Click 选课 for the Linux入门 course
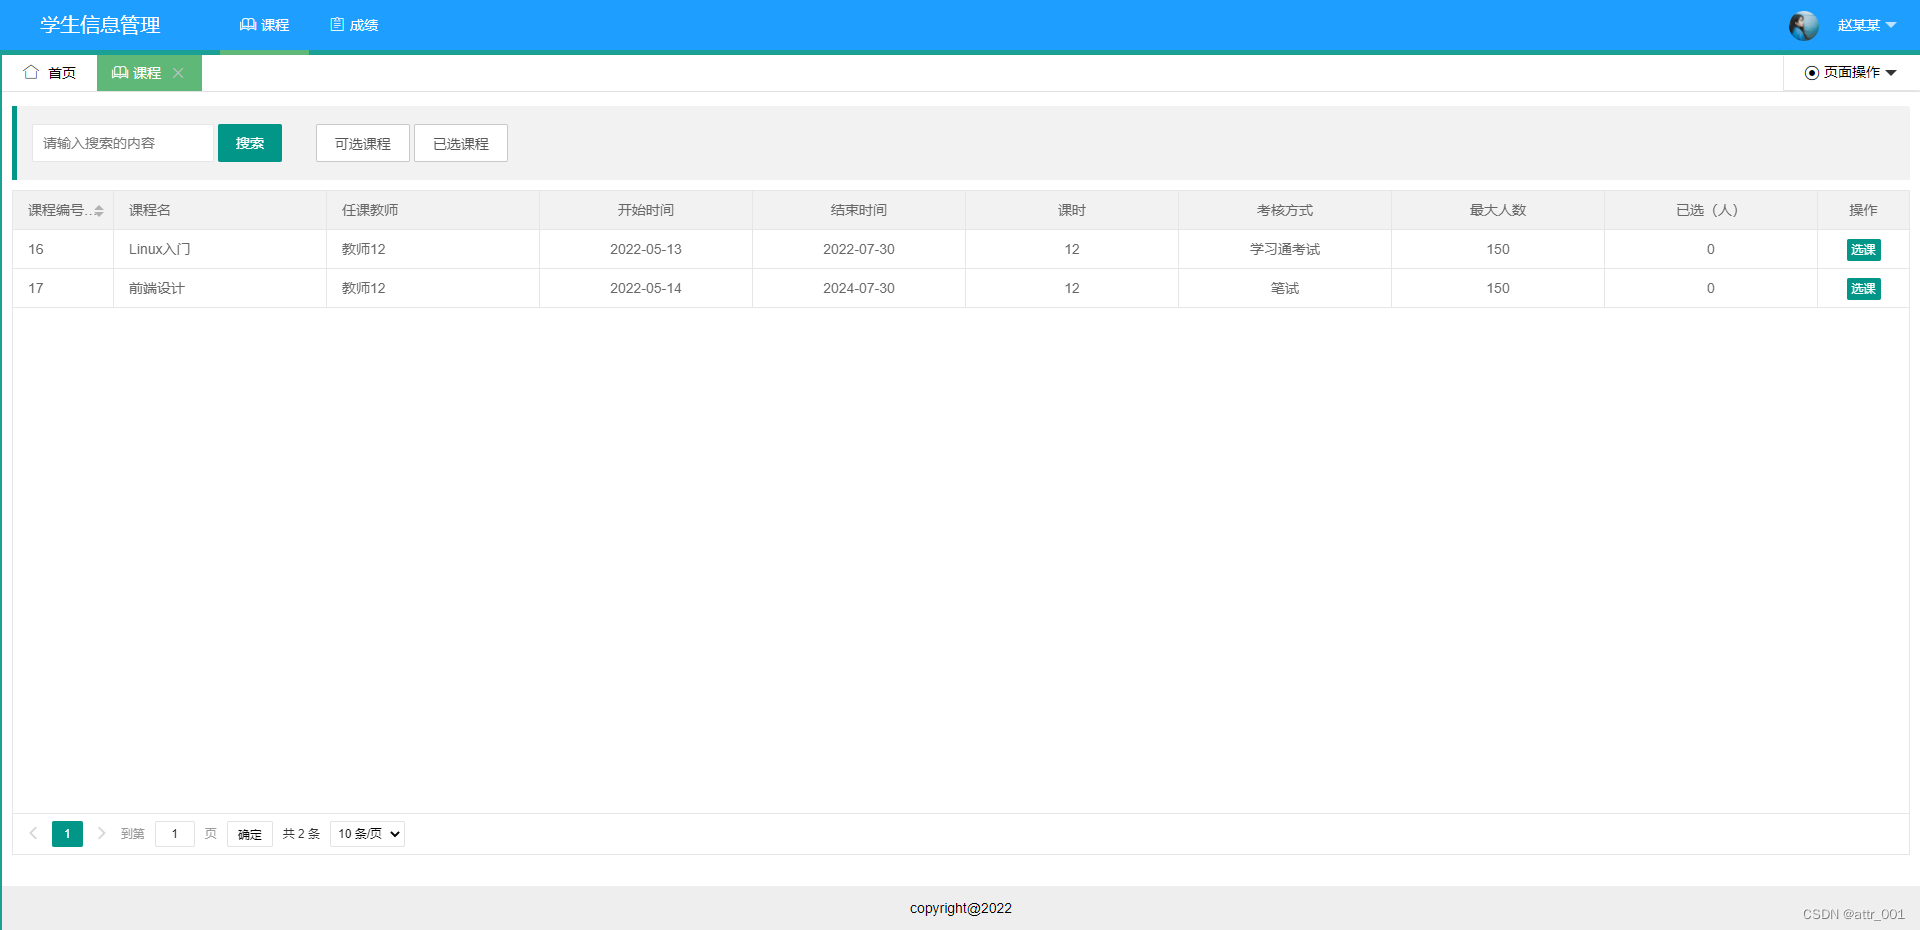The height and width of the screenshot is (930, 1920). (x=1863, y=249)
